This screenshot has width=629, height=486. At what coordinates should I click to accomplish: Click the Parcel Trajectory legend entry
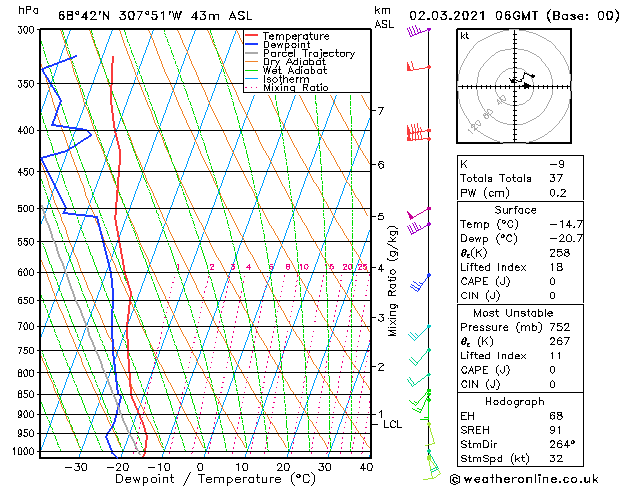300,53
